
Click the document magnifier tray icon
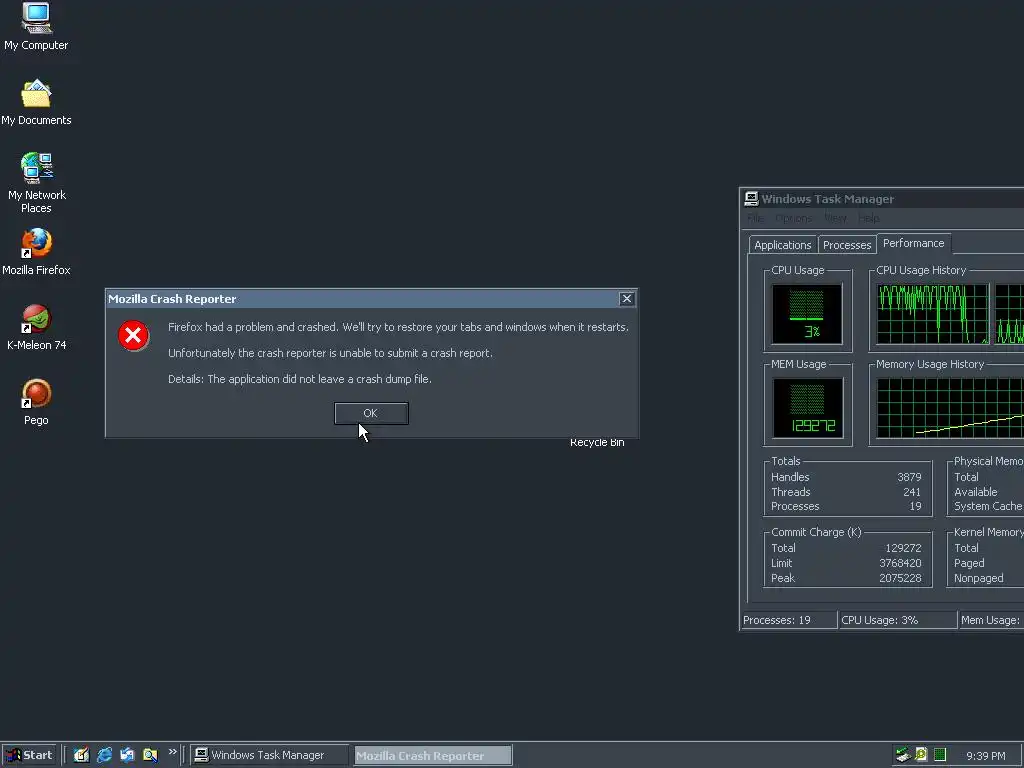[921, 755]
